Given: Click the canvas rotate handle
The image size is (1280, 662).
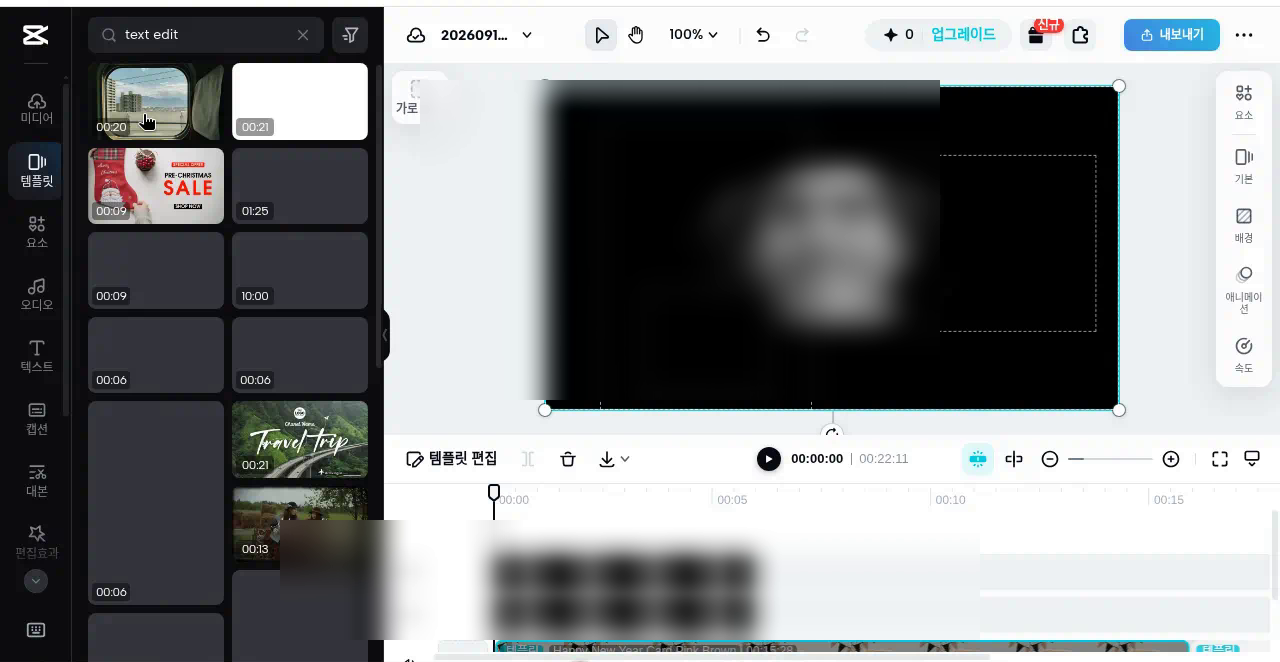Looking at the screenshot, I should point(832,434).
